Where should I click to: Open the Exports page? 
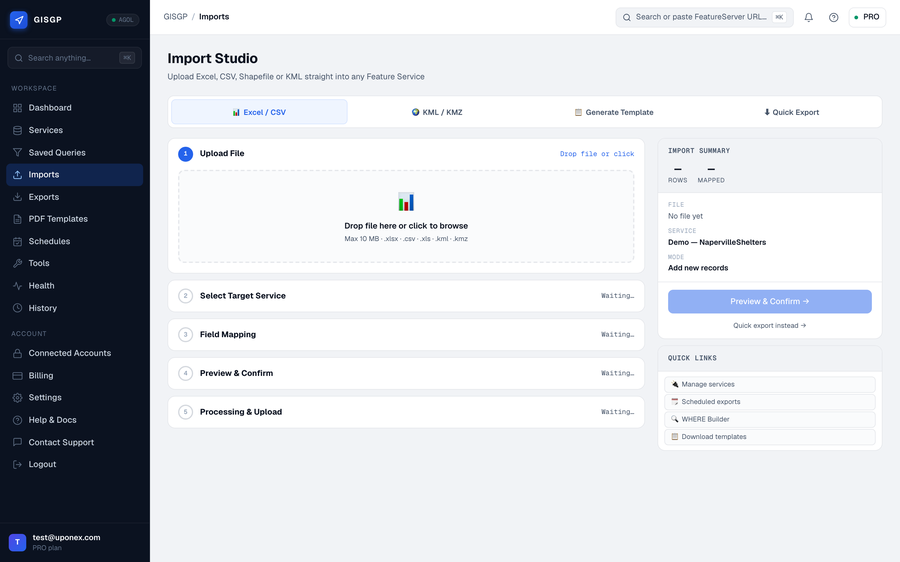tap(75, 197)
